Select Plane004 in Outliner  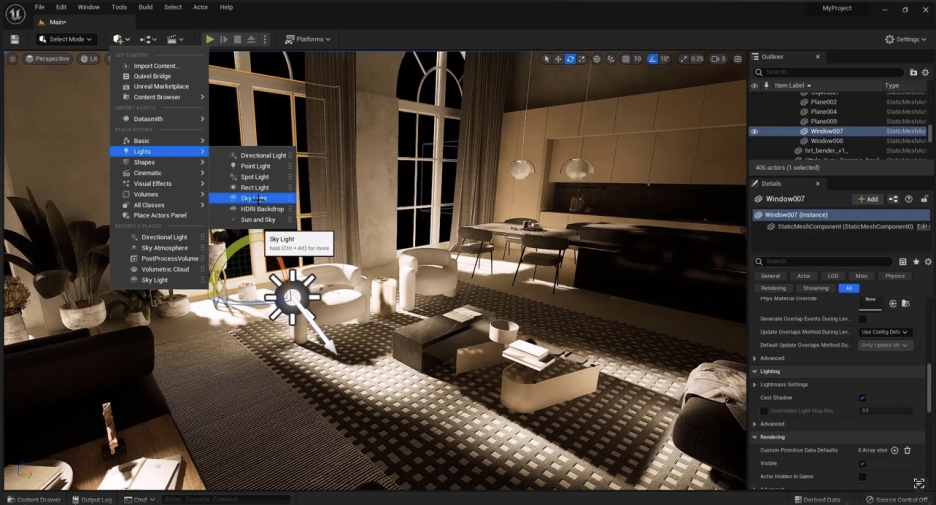click(823, 112)
